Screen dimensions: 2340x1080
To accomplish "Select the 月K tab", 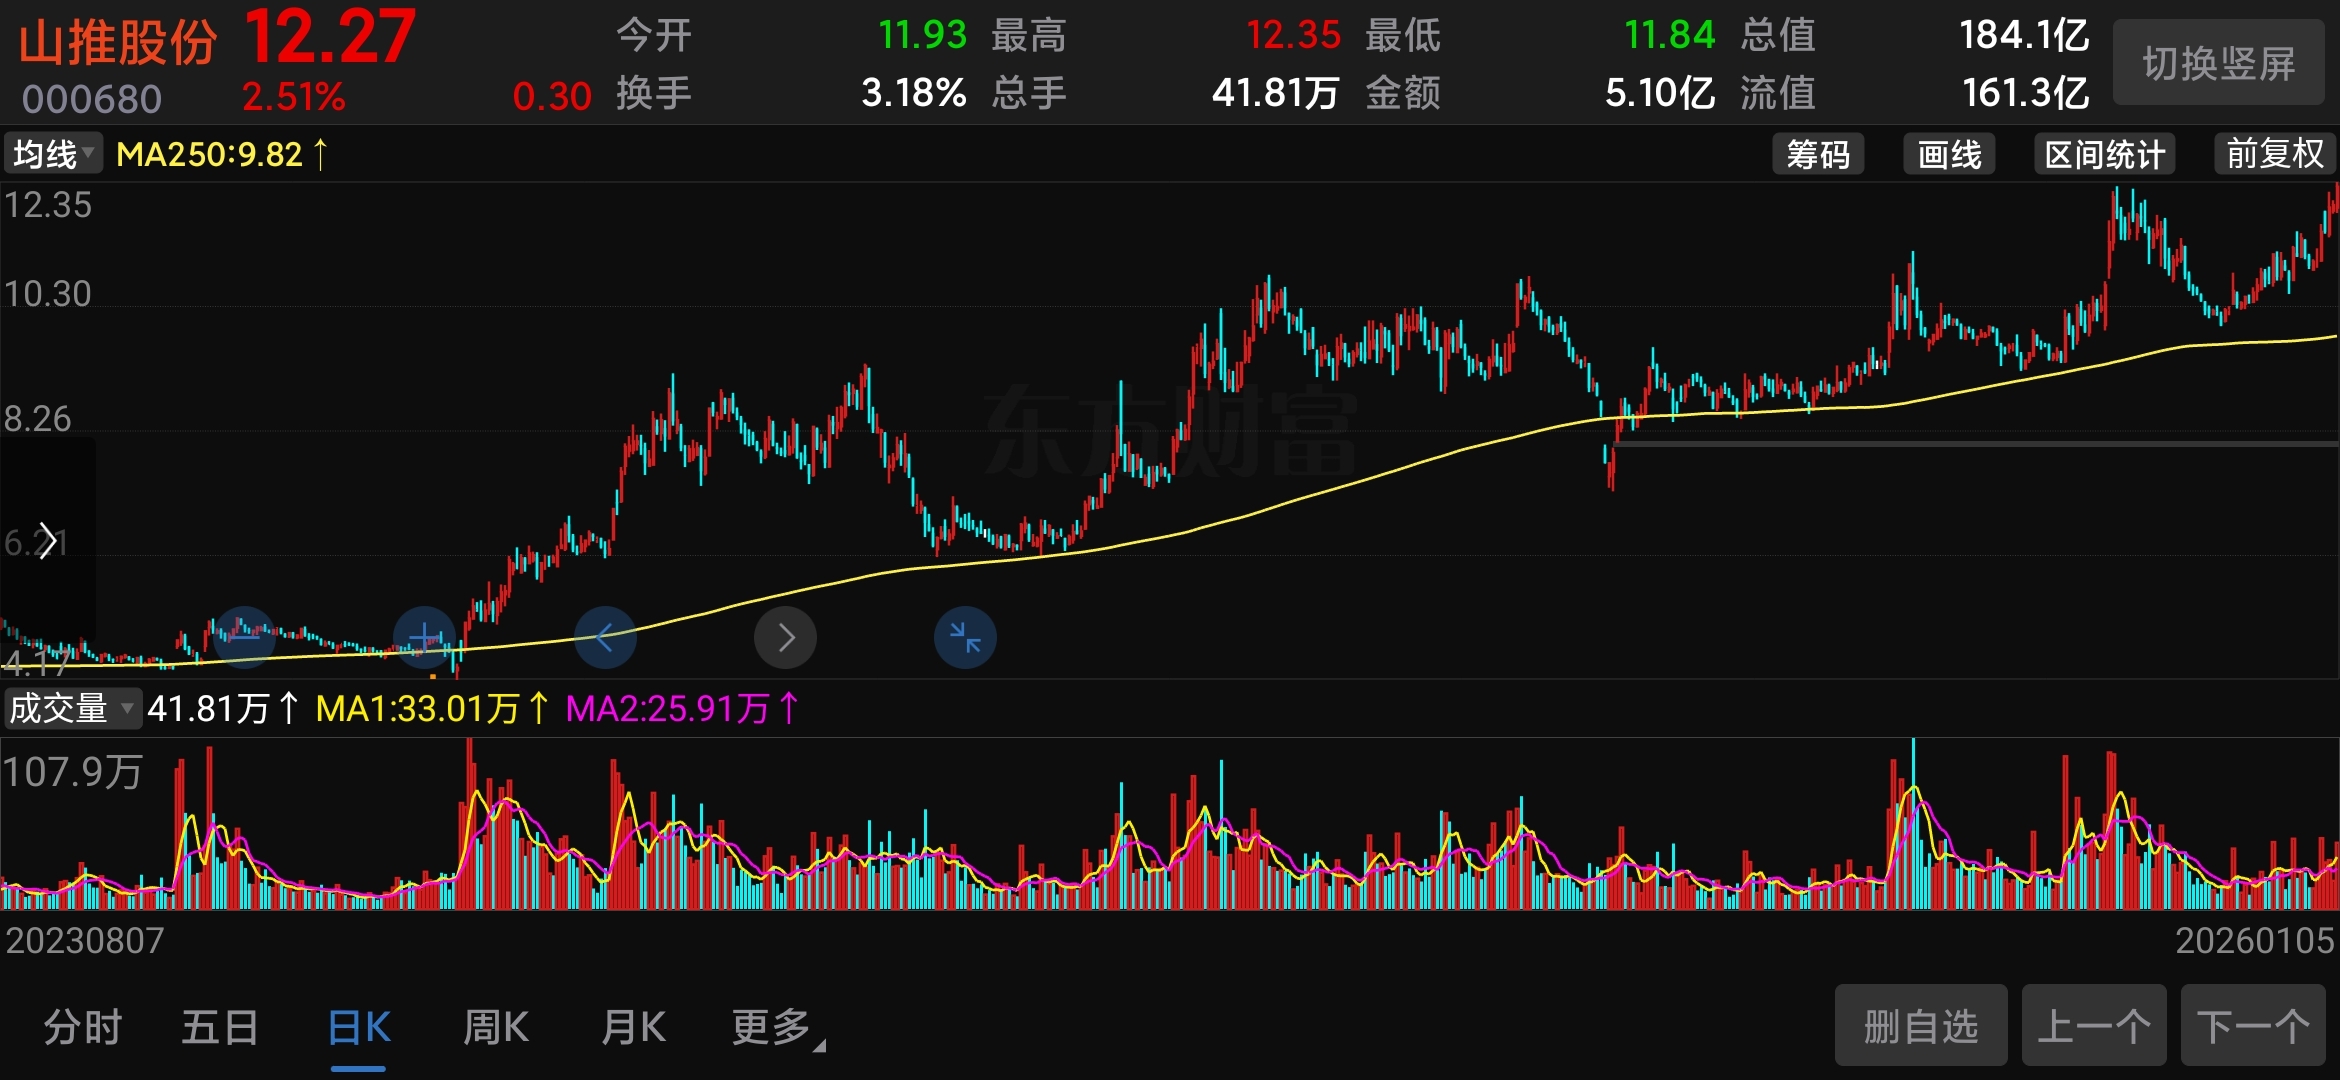I will click(x=633, y=1028).
